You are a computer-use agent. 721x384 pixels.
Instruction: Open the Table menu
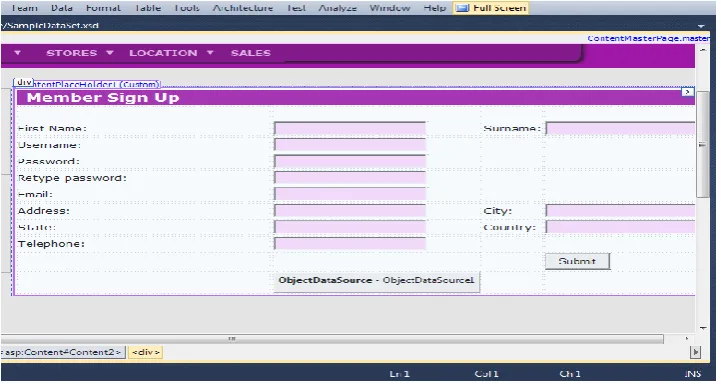(148, 8)
